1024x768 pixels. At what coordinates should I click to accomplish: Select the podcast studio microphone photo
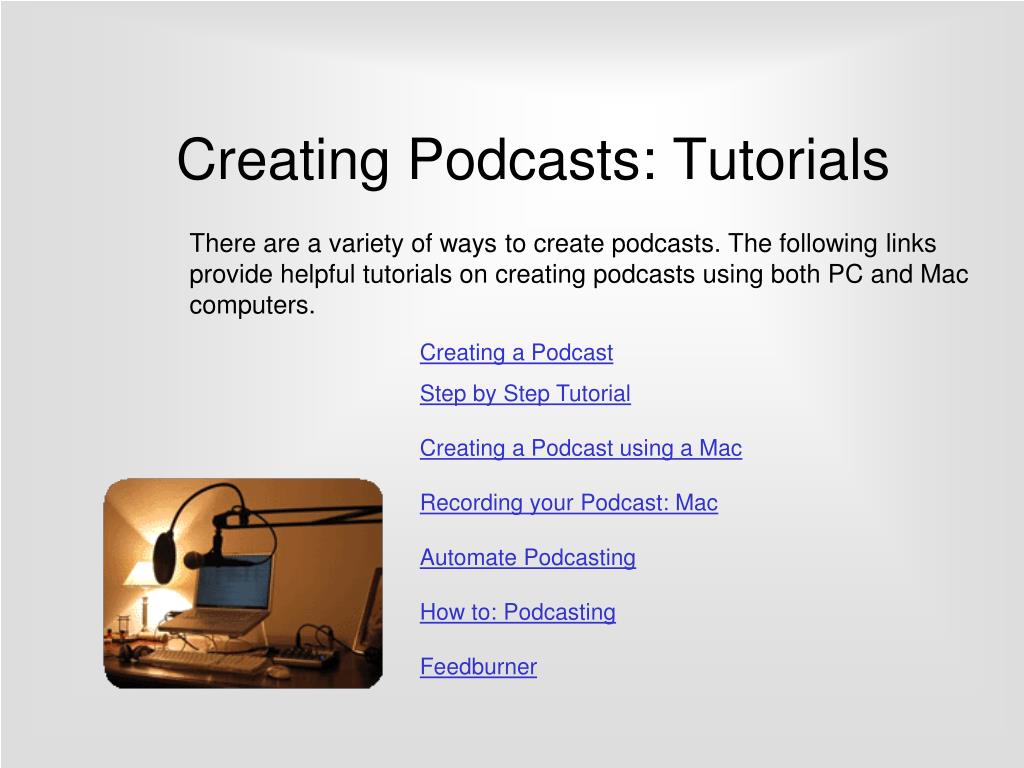pyautogui.click(x=243, y=583)
